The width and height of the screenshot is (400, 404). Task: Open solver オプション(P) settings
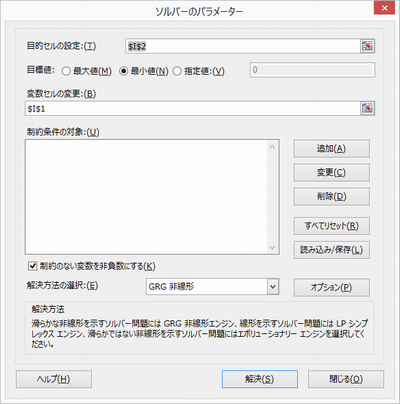(x=331, y=287)
